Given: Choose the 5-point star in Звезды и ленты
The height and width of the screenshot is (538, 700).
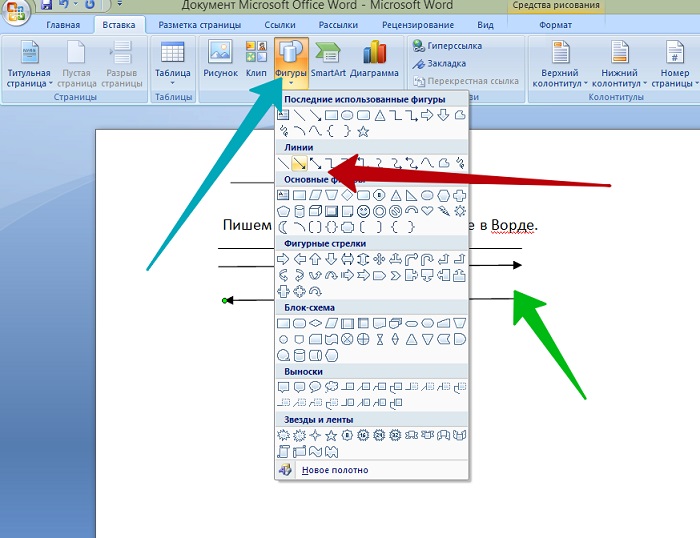Looking at the screenshot, I should [331, 435].
